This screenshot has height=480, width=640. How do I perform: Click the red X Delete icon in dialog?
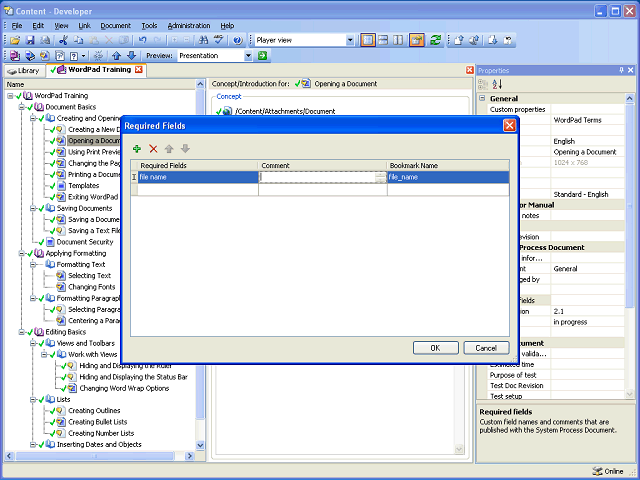pos(153,149)
